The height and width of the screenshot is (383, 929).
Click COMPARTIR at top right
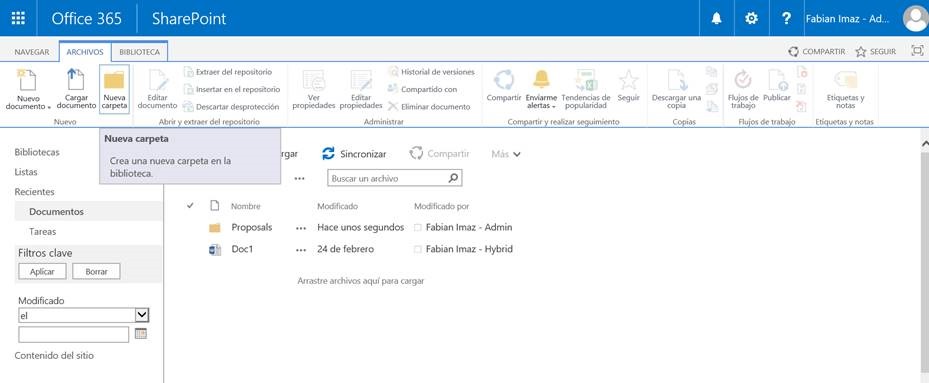[817, 52]
